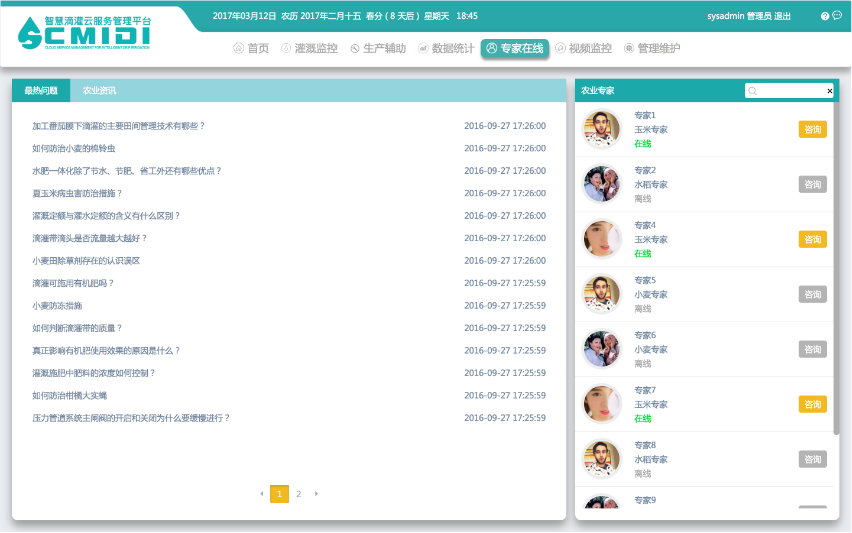Click the 首页 home icon in navigation

(238, 48)
